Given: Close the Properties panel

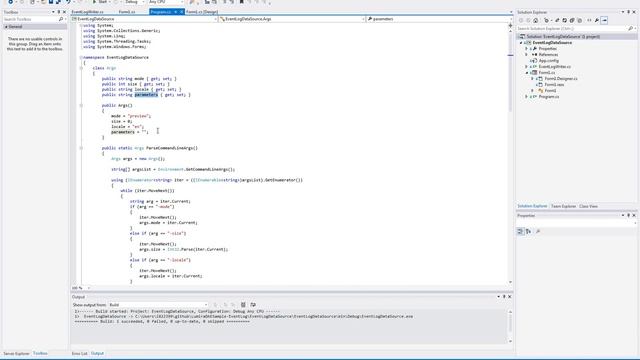Looking at the screenshot, I should [634, 216].
